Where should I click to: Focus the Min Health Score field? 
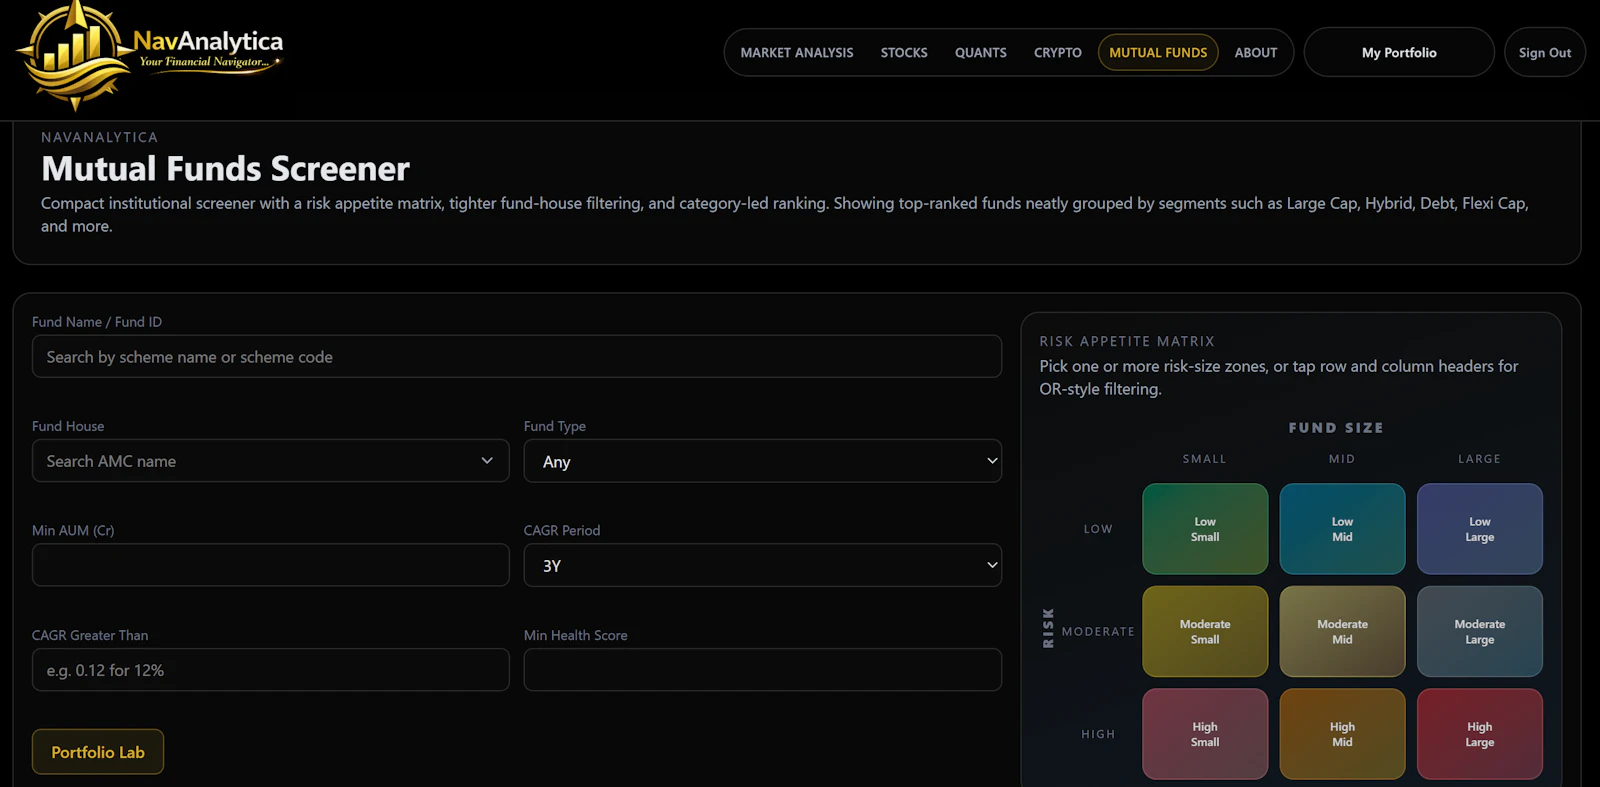[x=763, y=670]
